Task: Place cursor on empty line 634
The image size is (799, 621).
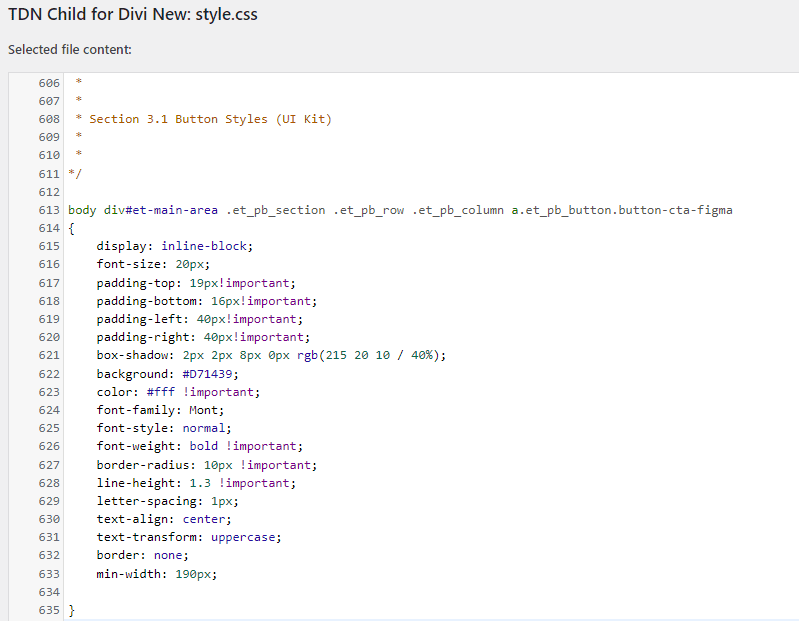Action: click(428, 592)
